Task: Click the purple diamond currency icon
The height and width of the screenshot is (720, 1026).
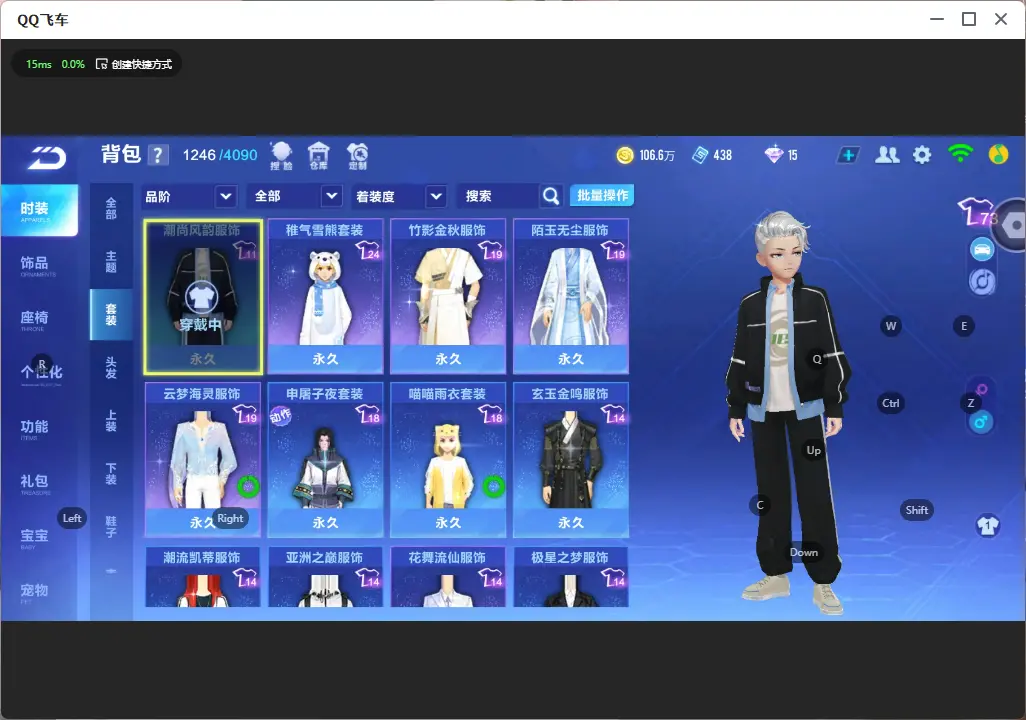Action: click(773, 154)
